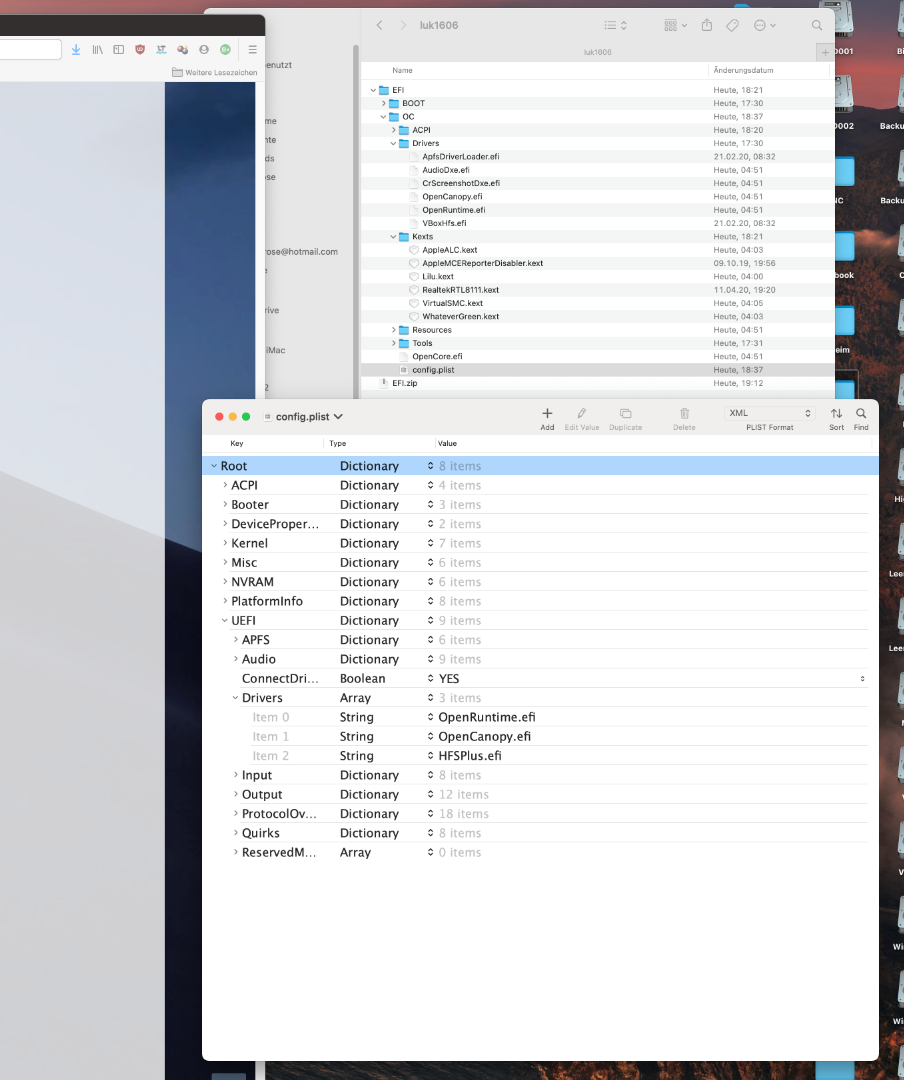Collapse the OC folder in Finder

(x=384, y=117)
